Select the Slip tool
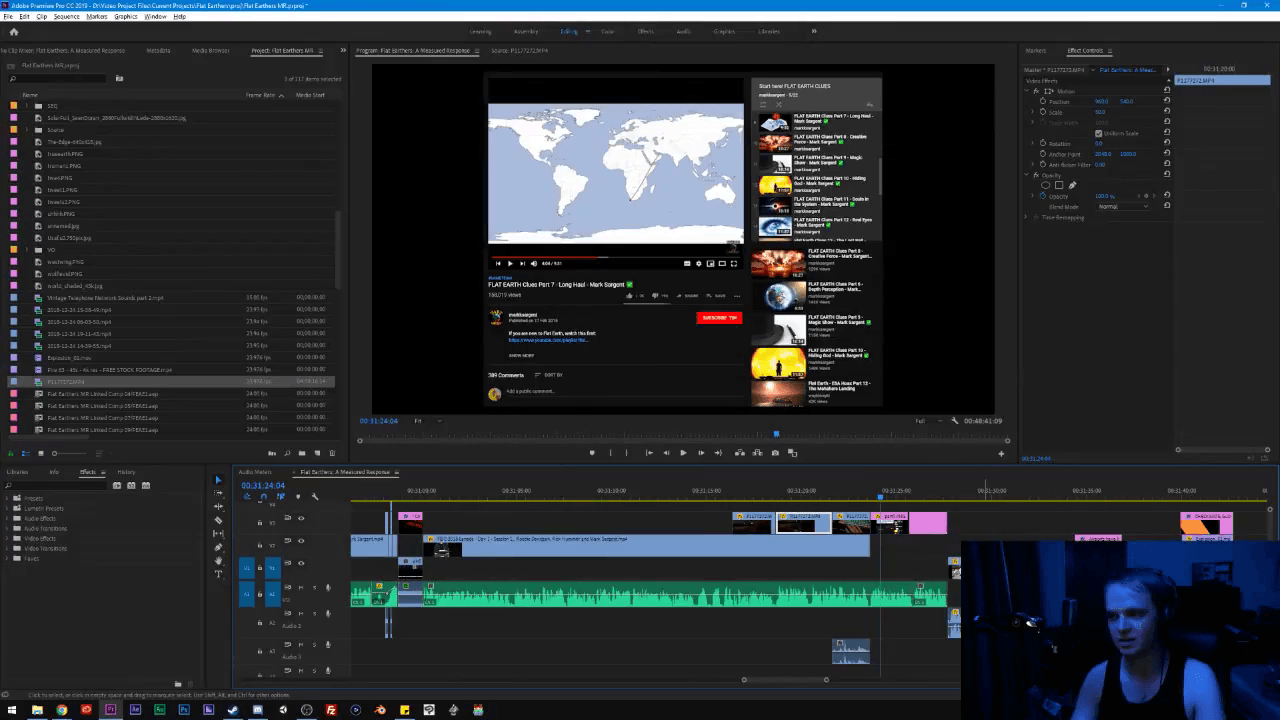The image size is (1280, 720). (x=218, y=534)
